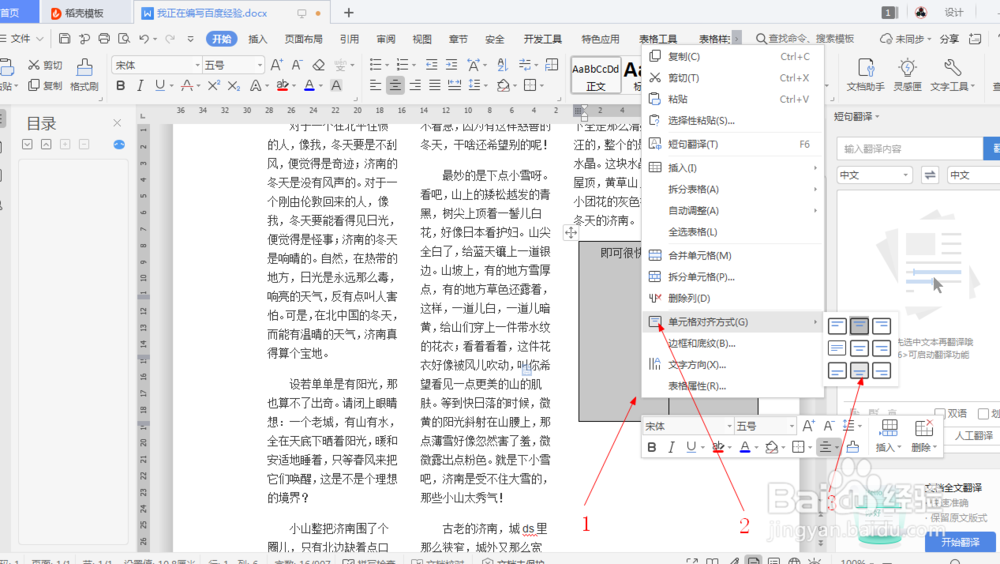Click the 输入翻译内容 input field
The height and width of the screenshot is (564, 1000).
[910, 149]
